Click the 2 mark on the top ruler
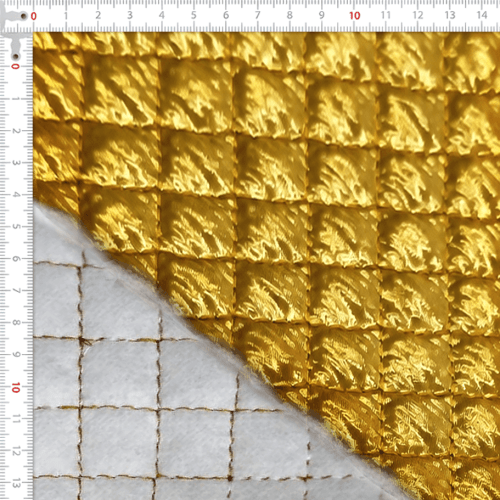 click(x=98, y=15)
